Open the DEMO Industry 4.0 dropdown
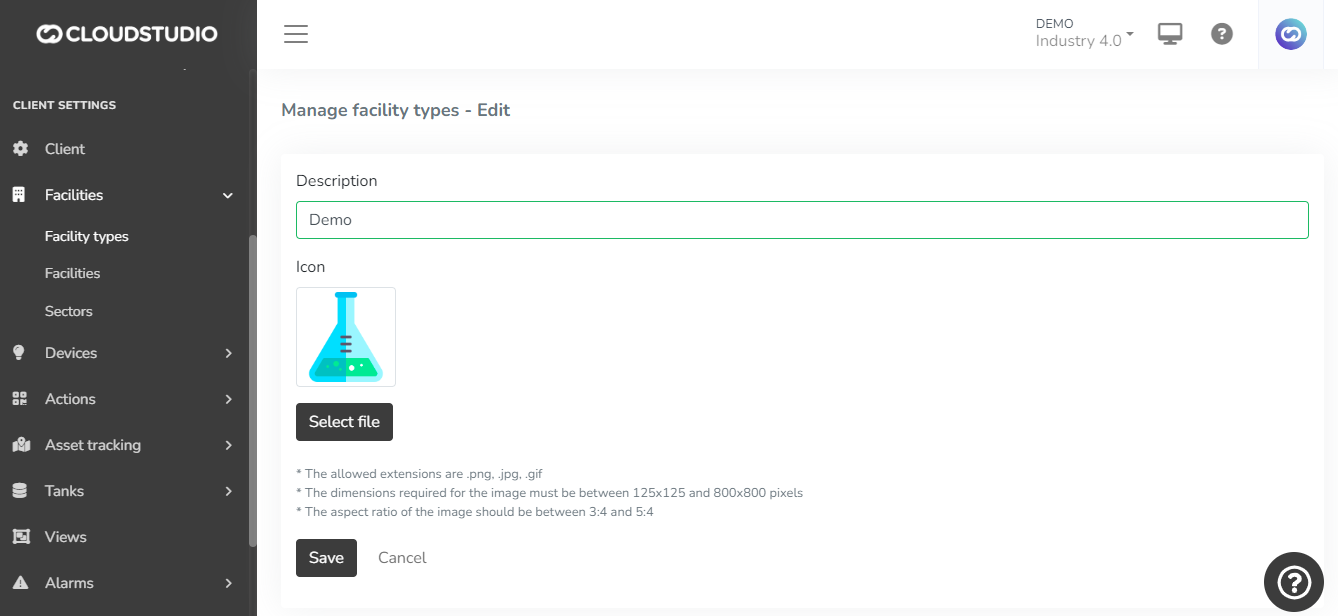Viewport: 1338px width, 616px height. click(x=1084, y=33)
